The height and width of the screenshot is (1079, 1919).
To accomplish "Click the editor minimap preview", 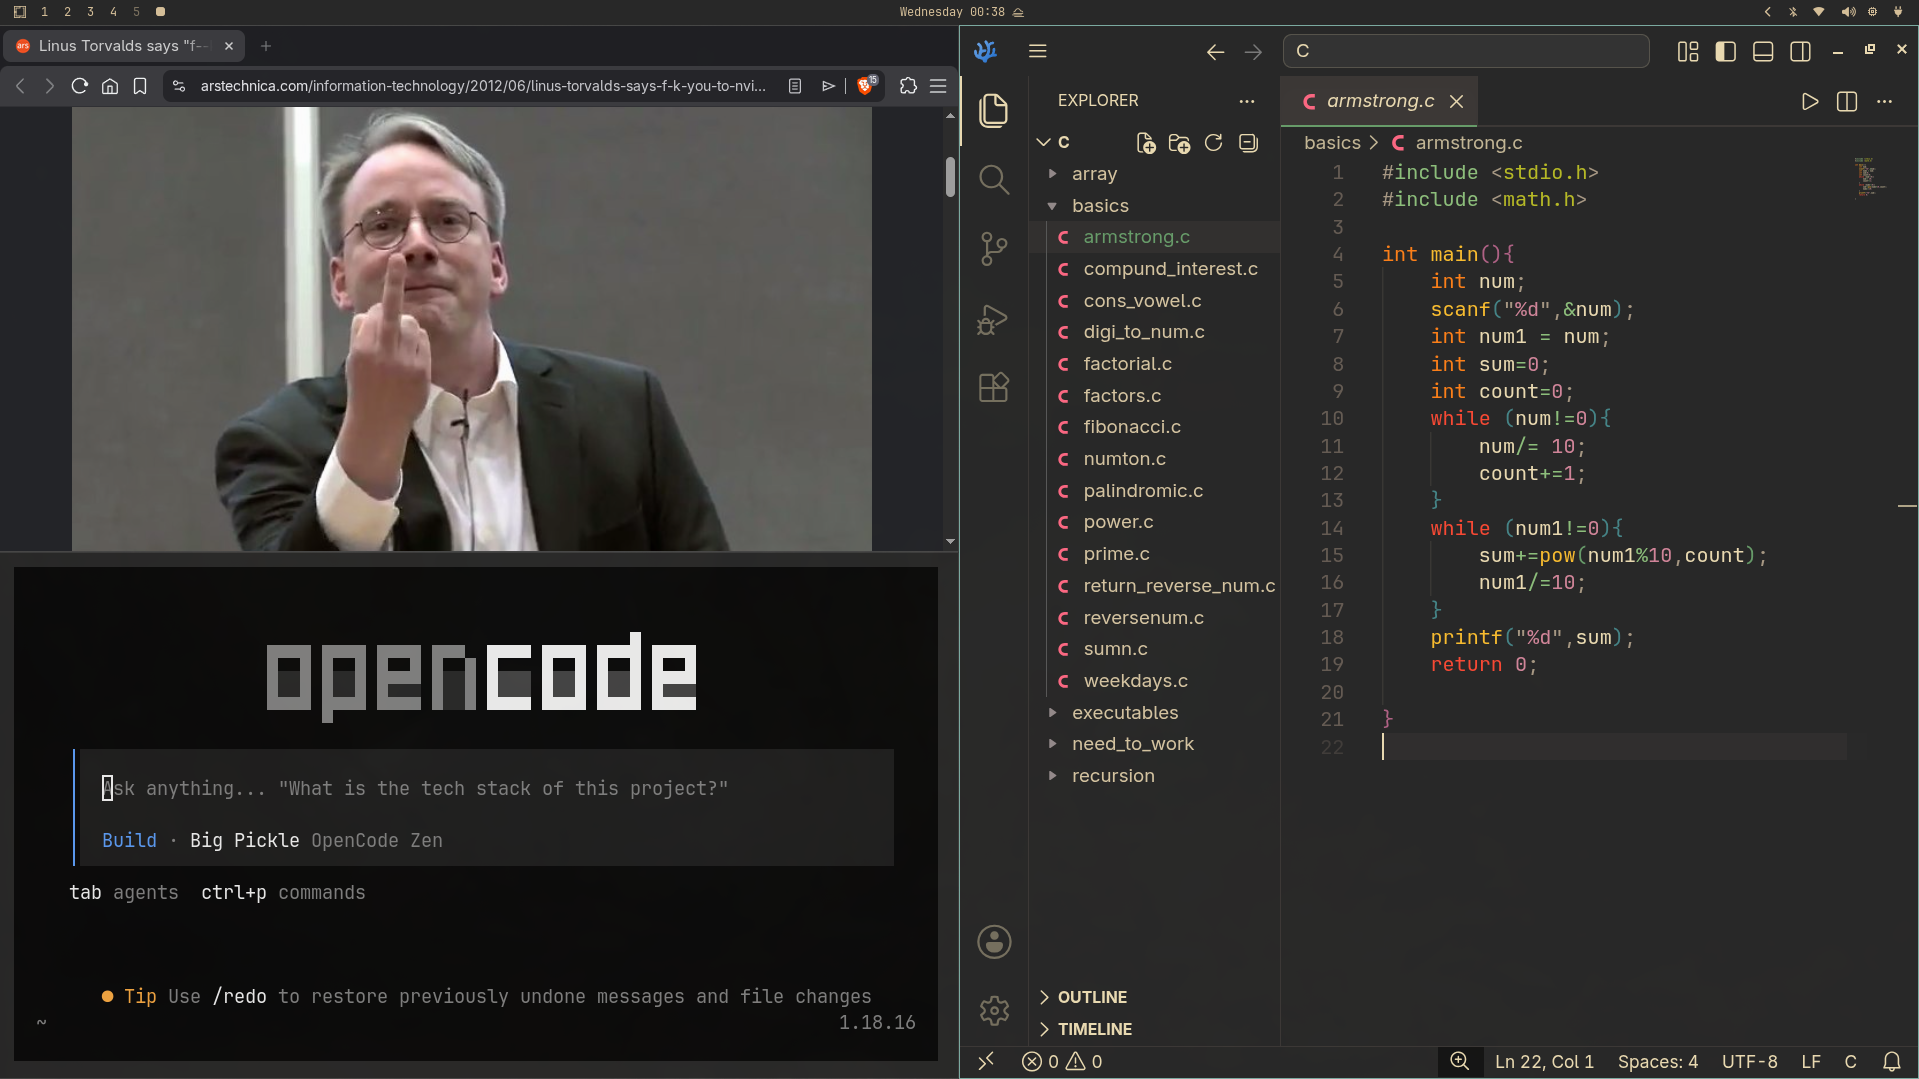I will coord(1868,177).
